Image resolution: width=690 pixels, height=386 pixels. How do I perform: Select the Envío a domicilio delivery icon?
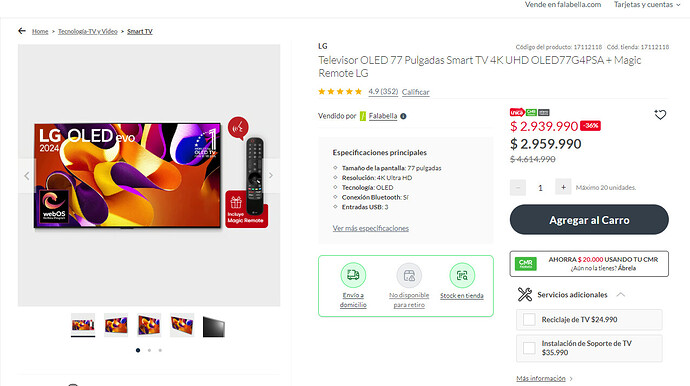tap(353, 275)
